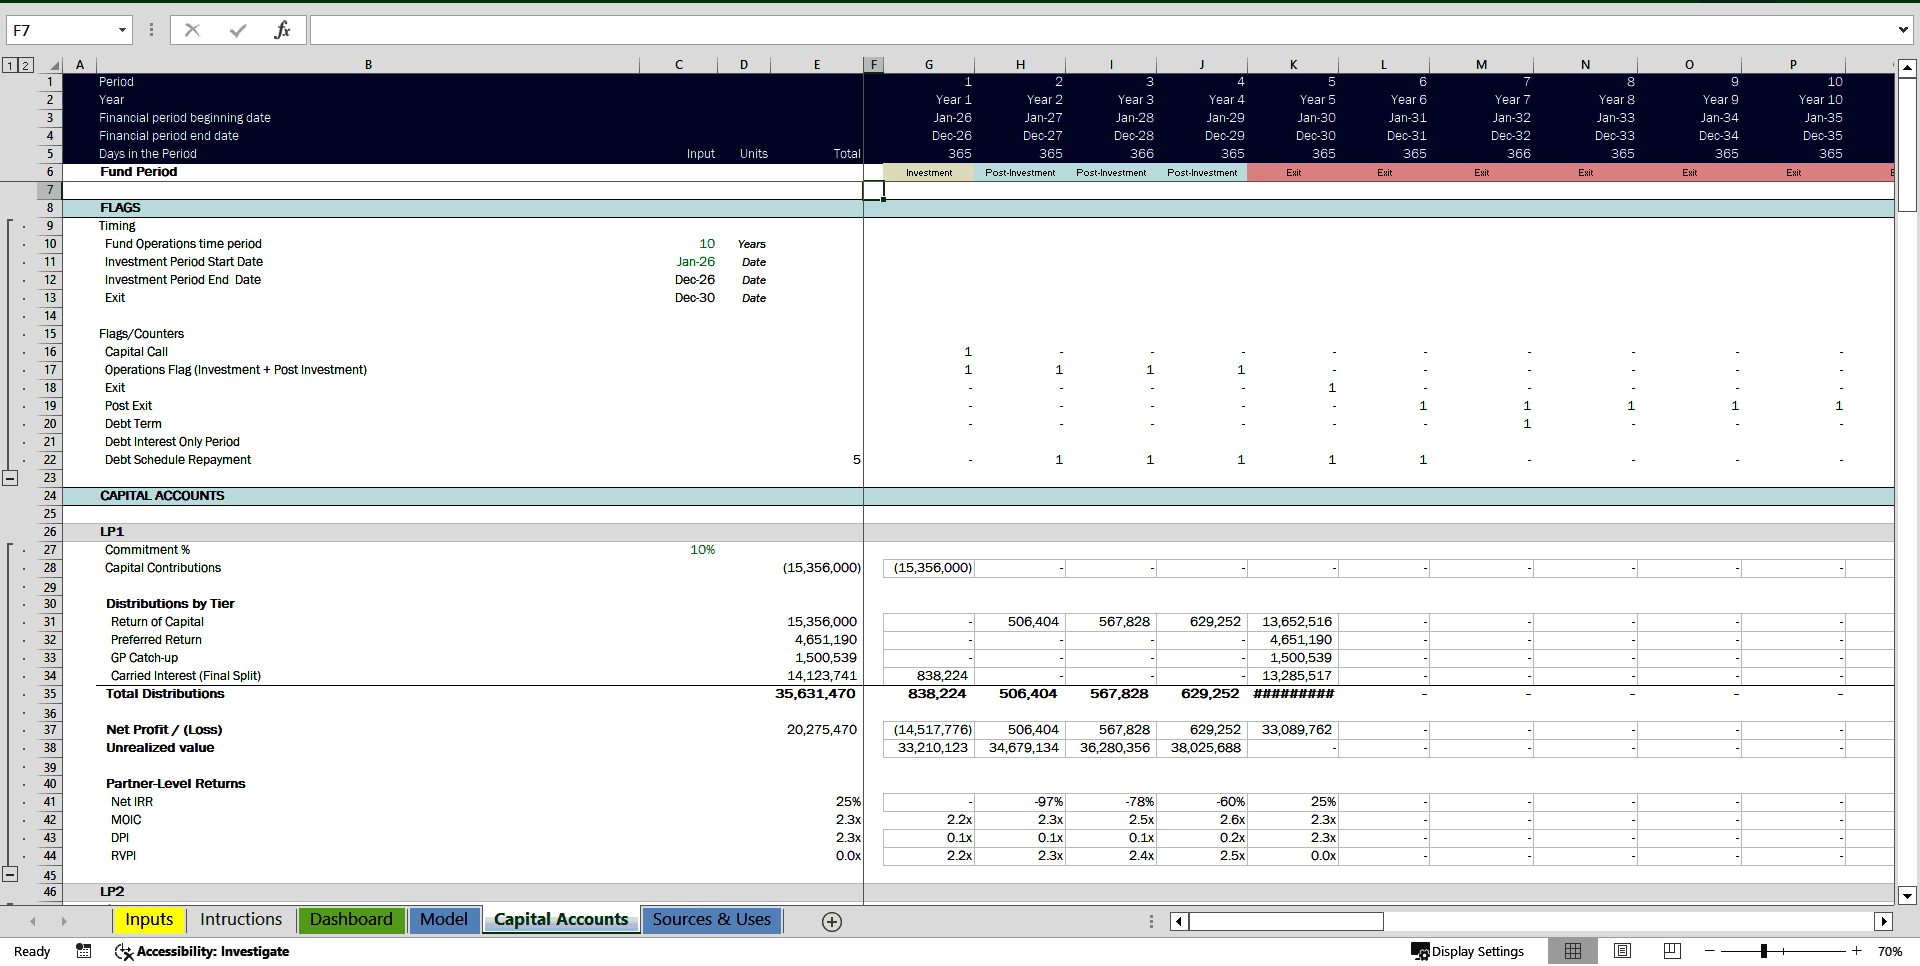Click the sheet tab bar resize handle dots
Viewport: 1920px width, 966px height.
(1151, 921)
